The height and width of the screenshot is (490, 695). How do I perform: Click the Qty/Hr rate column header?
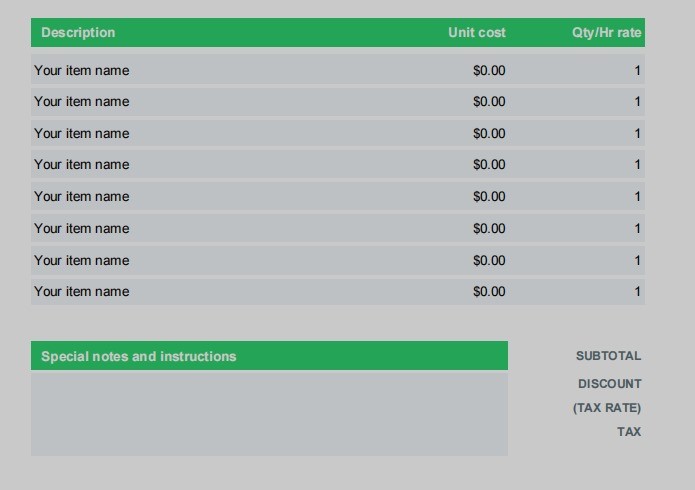[606, 33]
